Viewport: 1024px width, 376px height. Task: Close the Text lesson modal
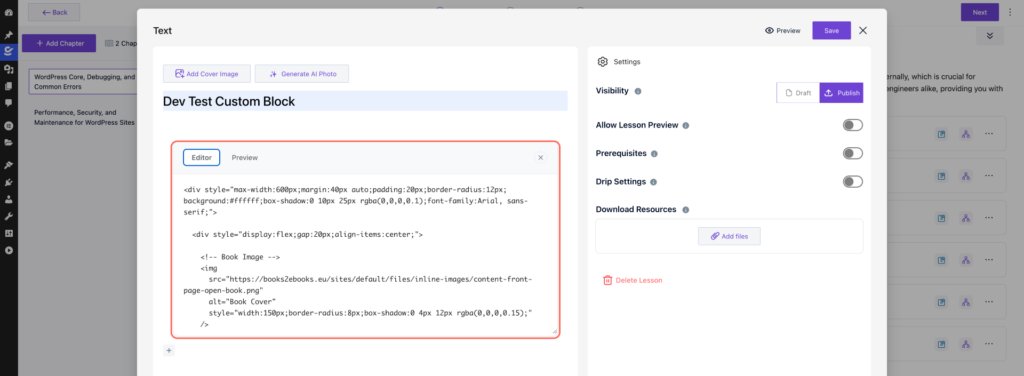point(863,30)
